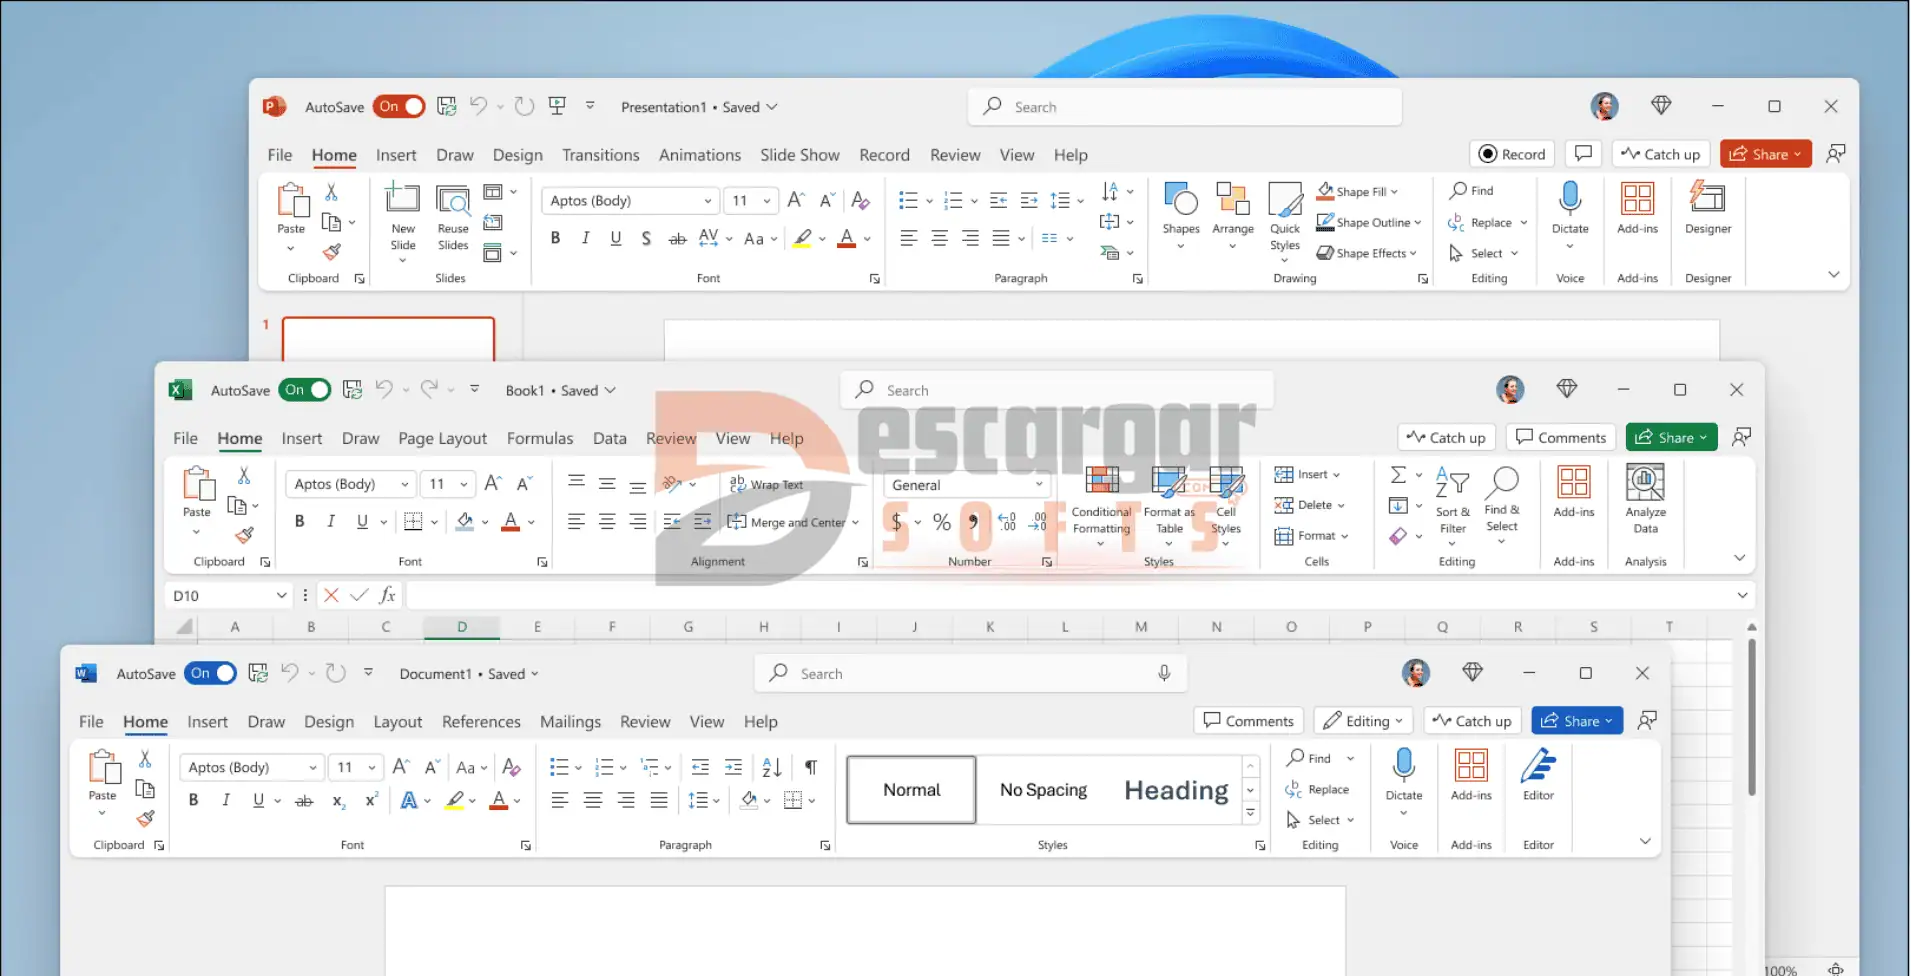Open the References tab in Word
Screen dimensions: 1911x976
[x=481, y=721]
